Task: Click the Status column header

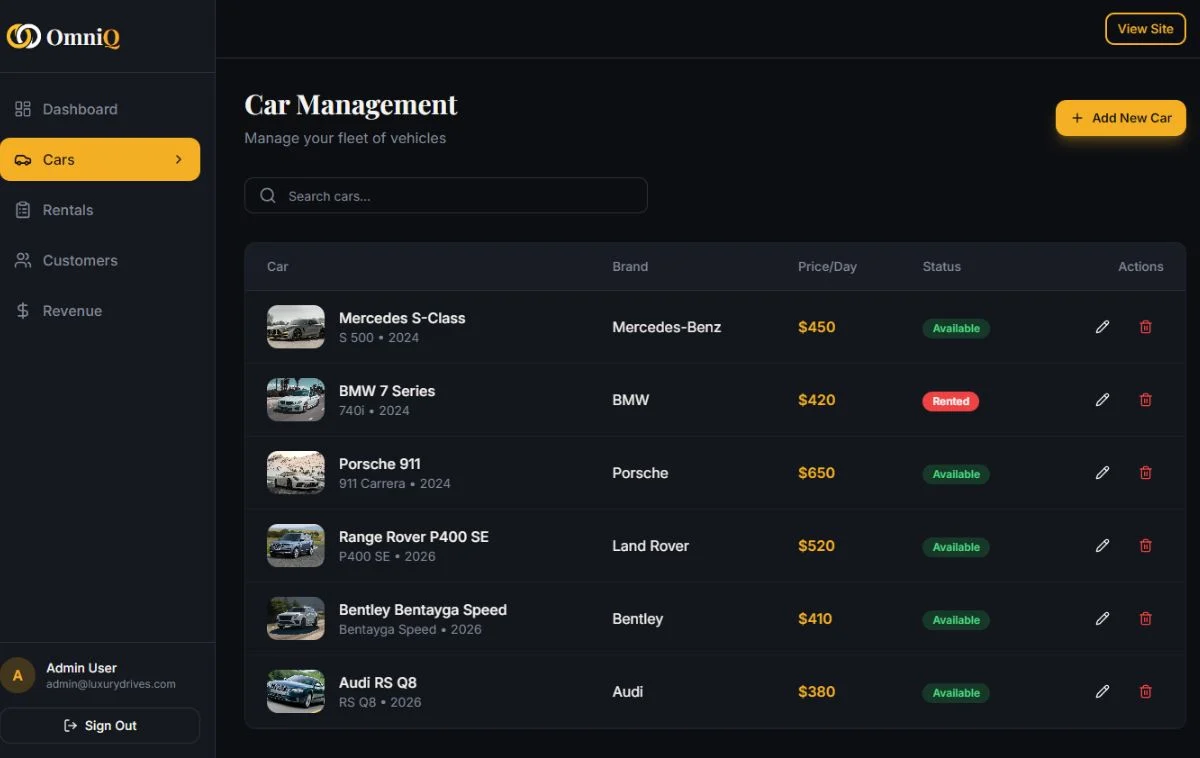Action: (x=942, y=267)
